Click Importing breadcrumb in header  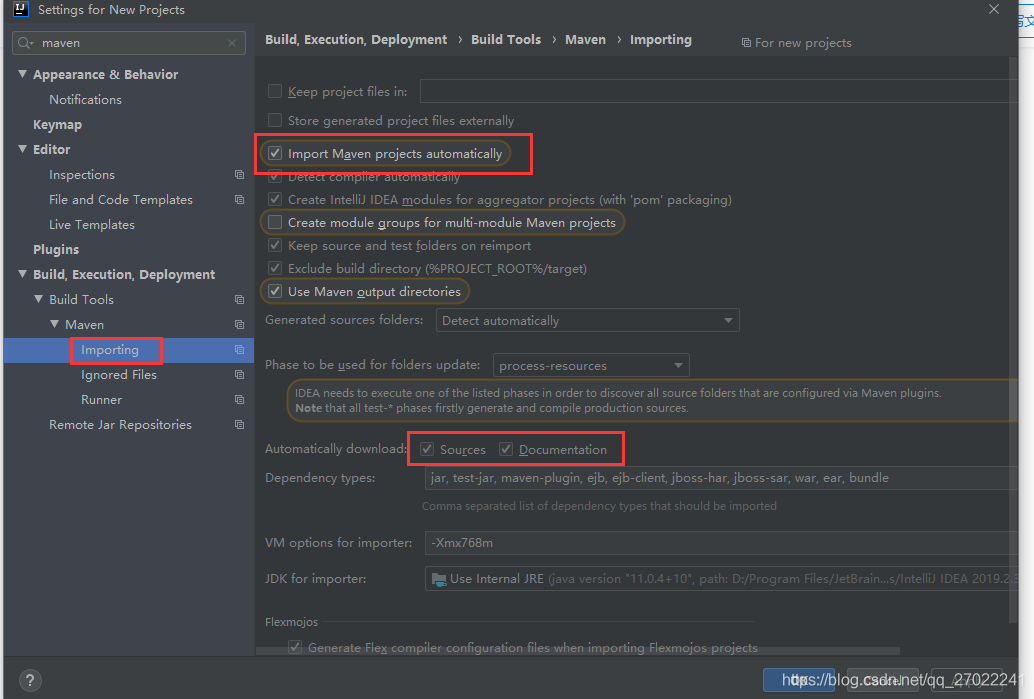(x=661, y=40)
